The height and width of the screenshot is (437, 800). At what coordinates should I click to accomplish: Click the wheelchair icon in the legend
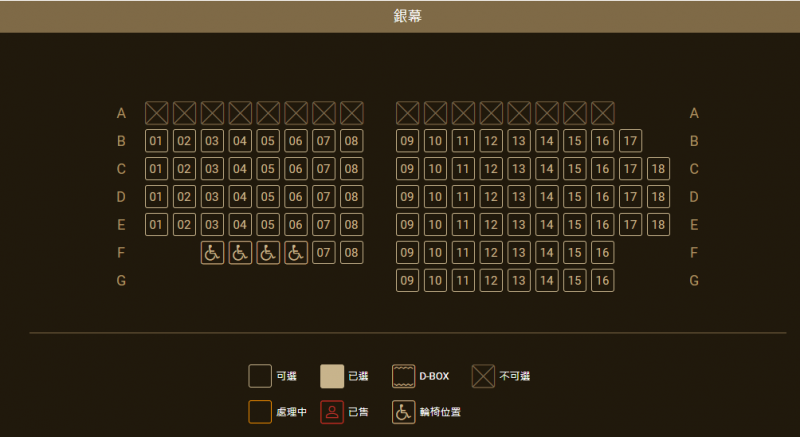403,411
